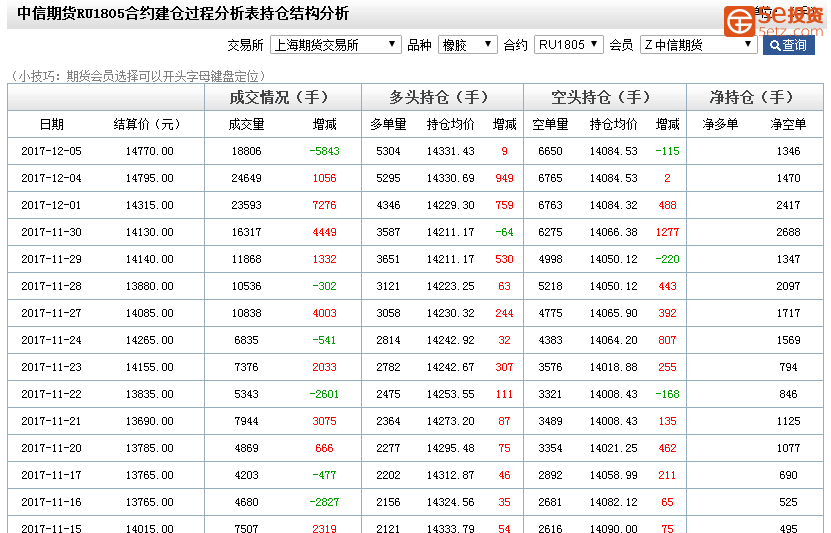Select the date cell 2017-11-22
831x533 pixels.
[51, 395]
